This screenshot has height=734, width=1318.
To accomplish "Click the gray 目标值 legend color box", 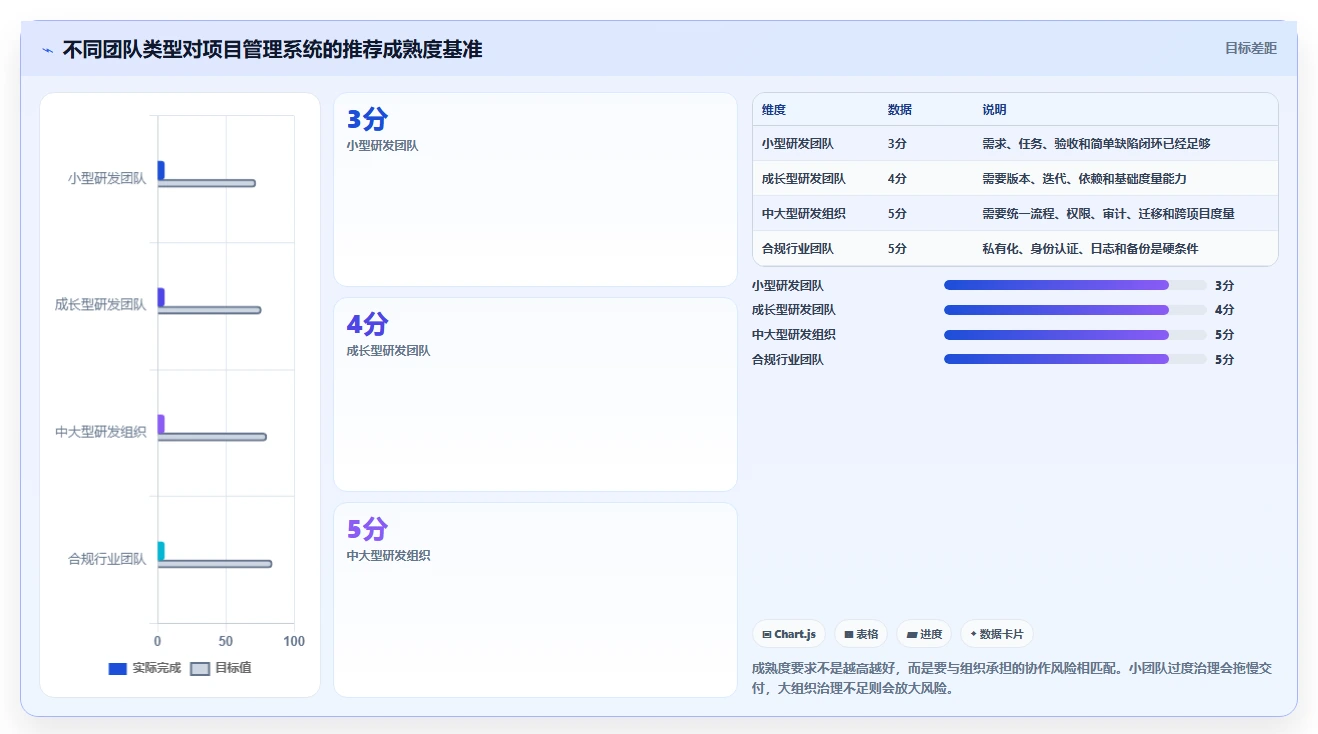I will tap(200, 668).
